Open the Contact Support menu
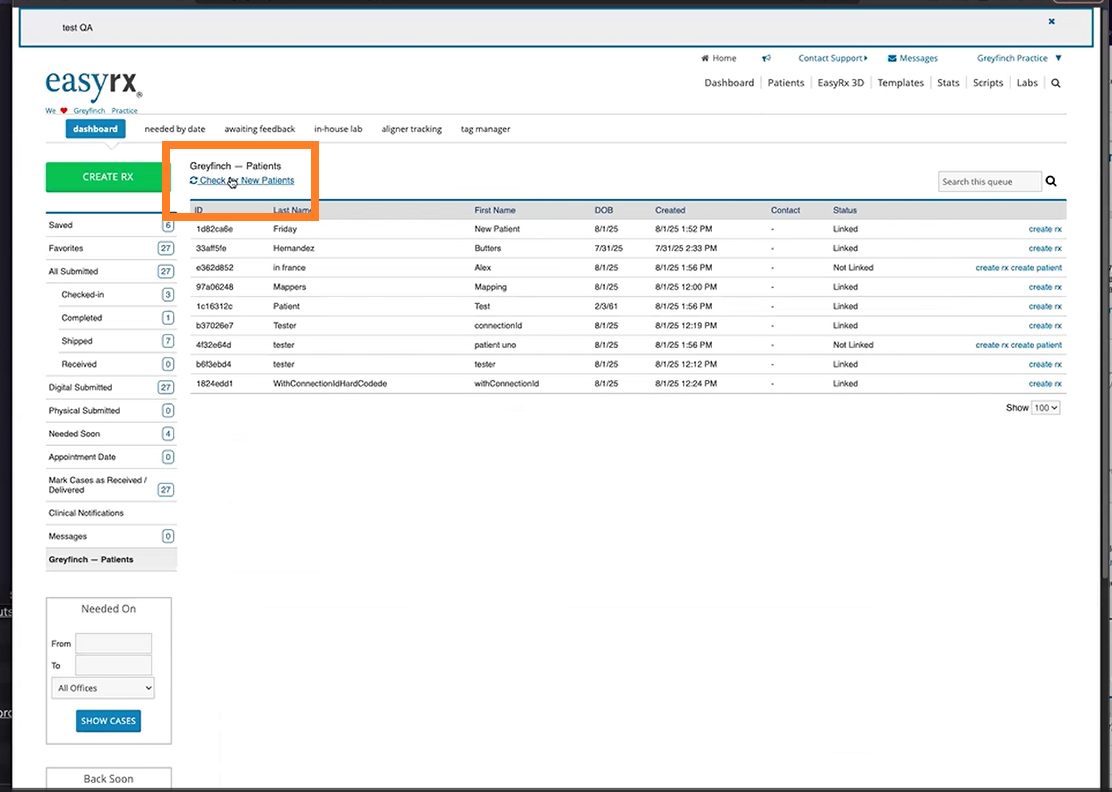This screenshot has height=792, width=1112. click(833, 58)
